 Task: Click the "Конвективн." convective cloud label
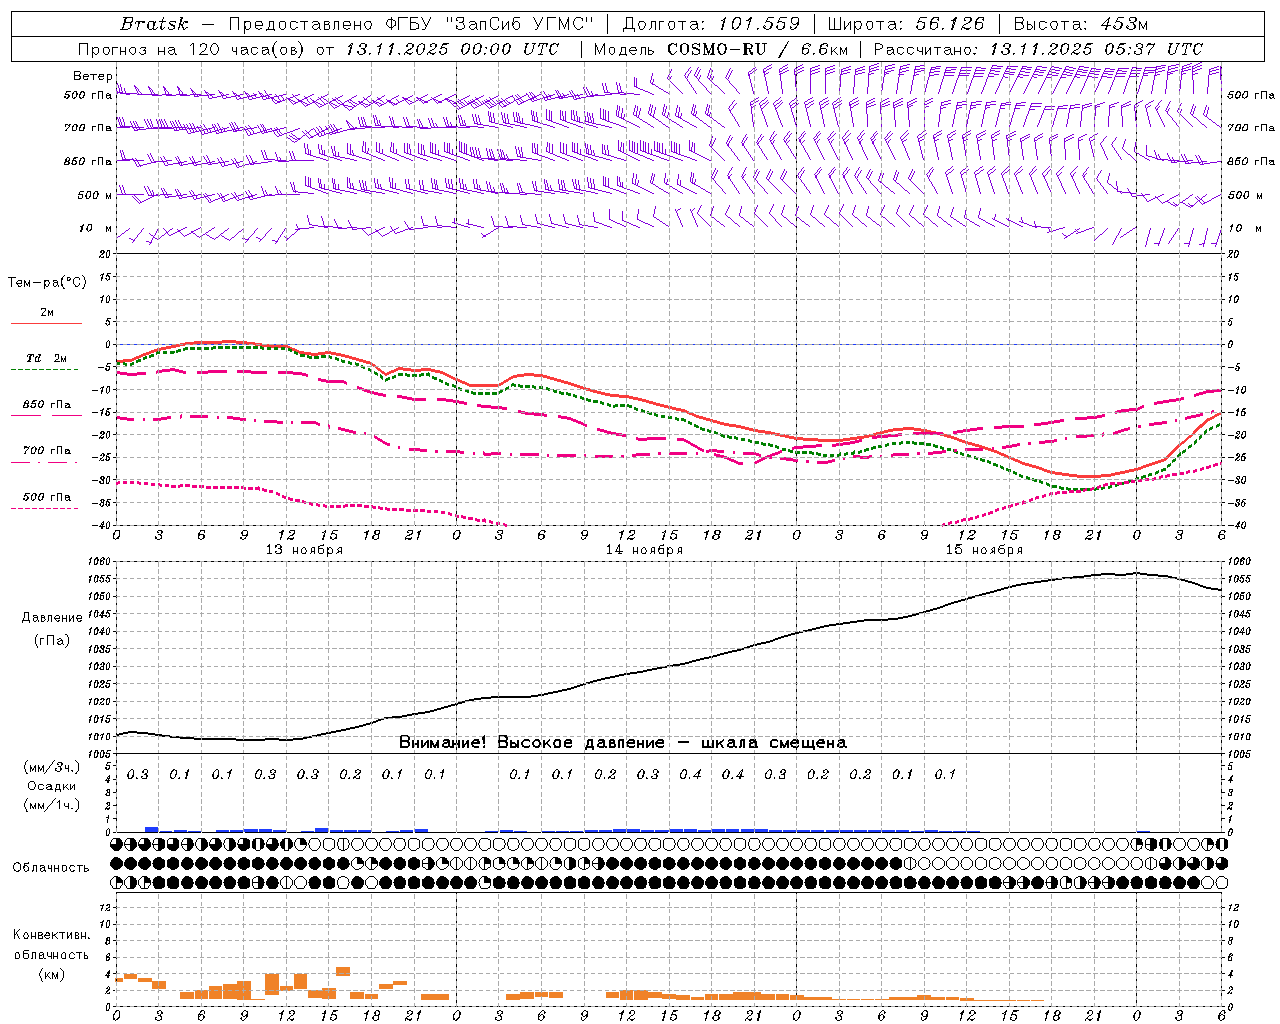52,935
